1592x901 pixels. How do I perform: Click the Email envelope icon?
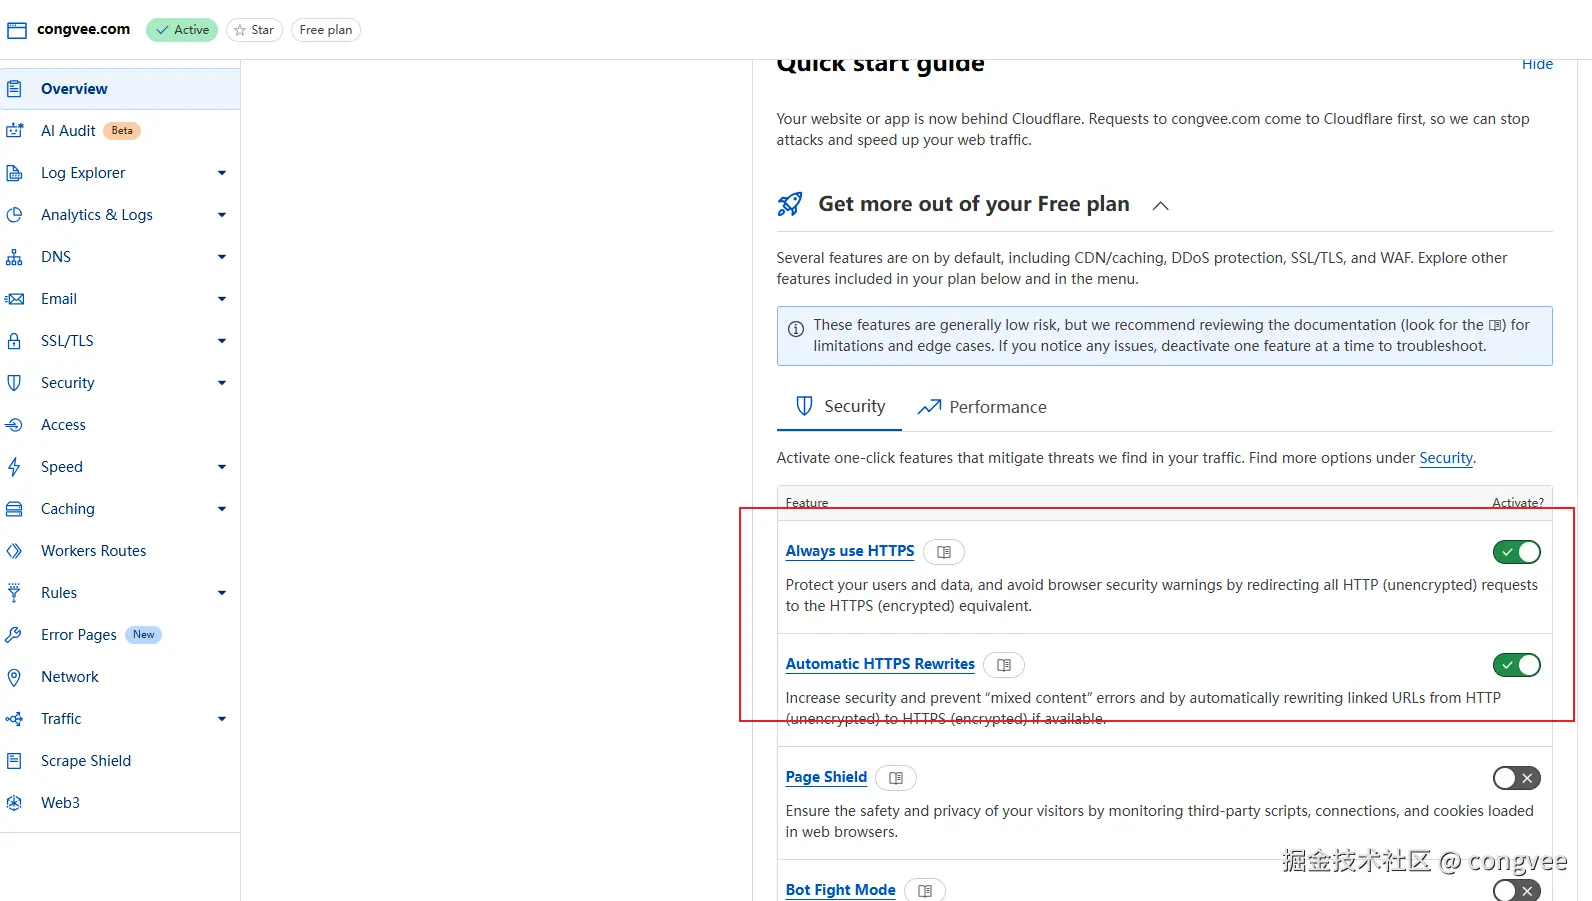pos(14,299)
